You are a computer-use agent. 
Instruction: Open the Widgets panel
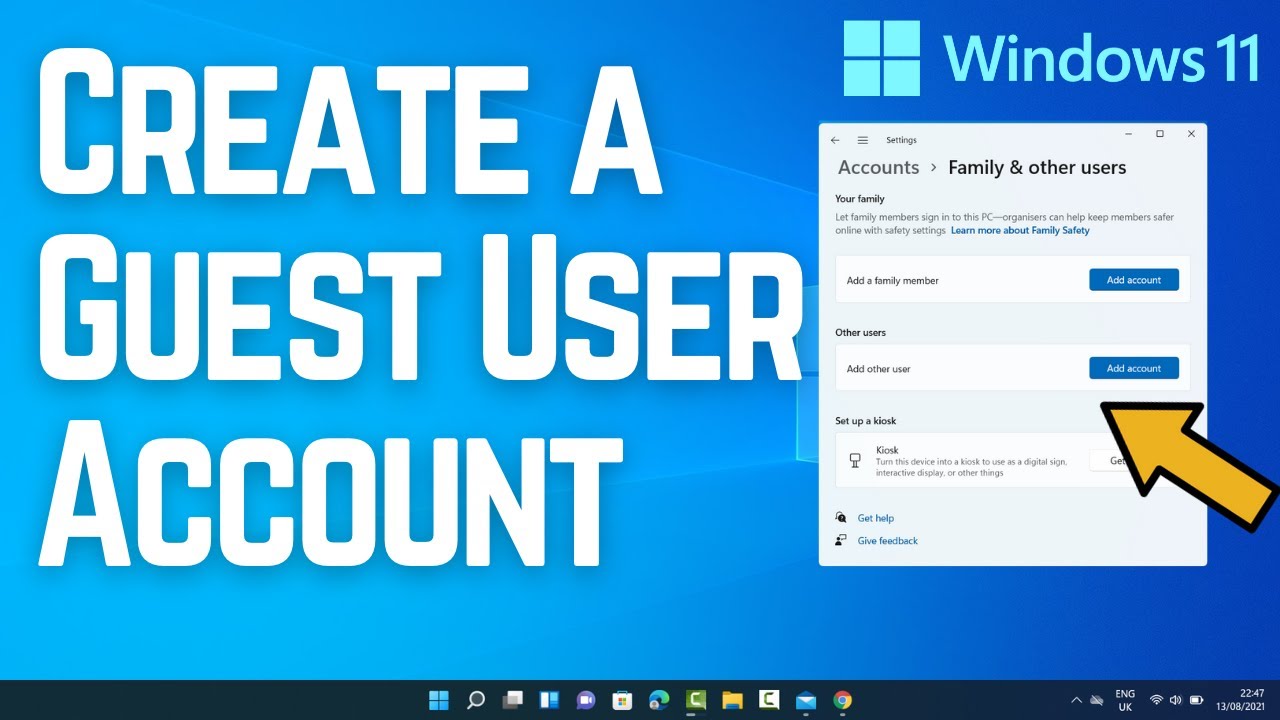pos(549,700)
